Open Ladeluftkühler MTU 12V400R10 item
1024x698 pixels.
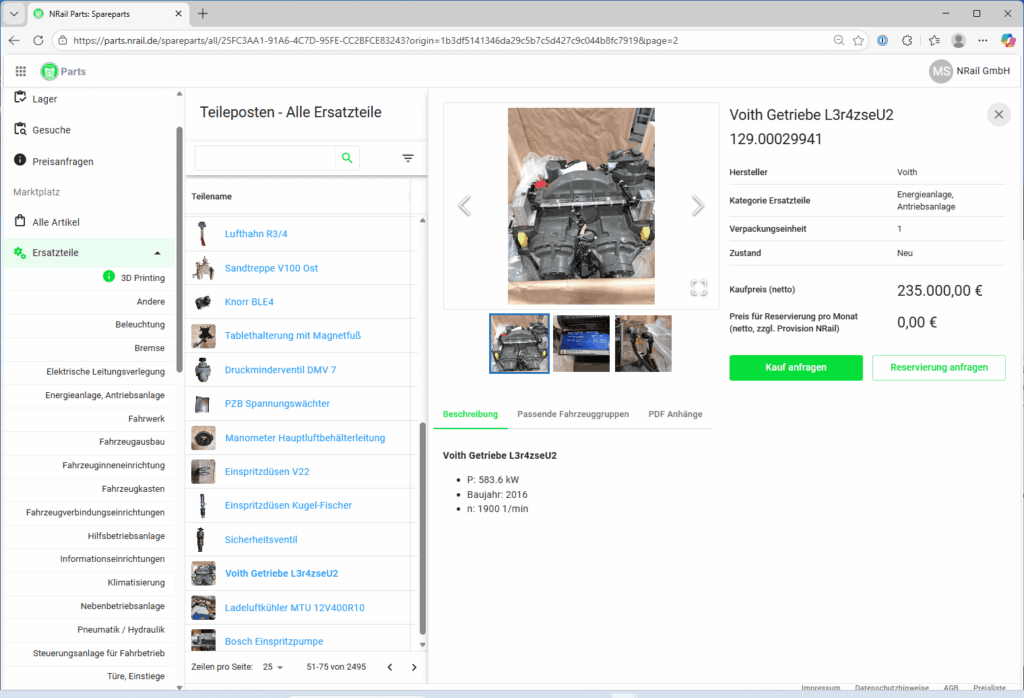click(294, 607)
